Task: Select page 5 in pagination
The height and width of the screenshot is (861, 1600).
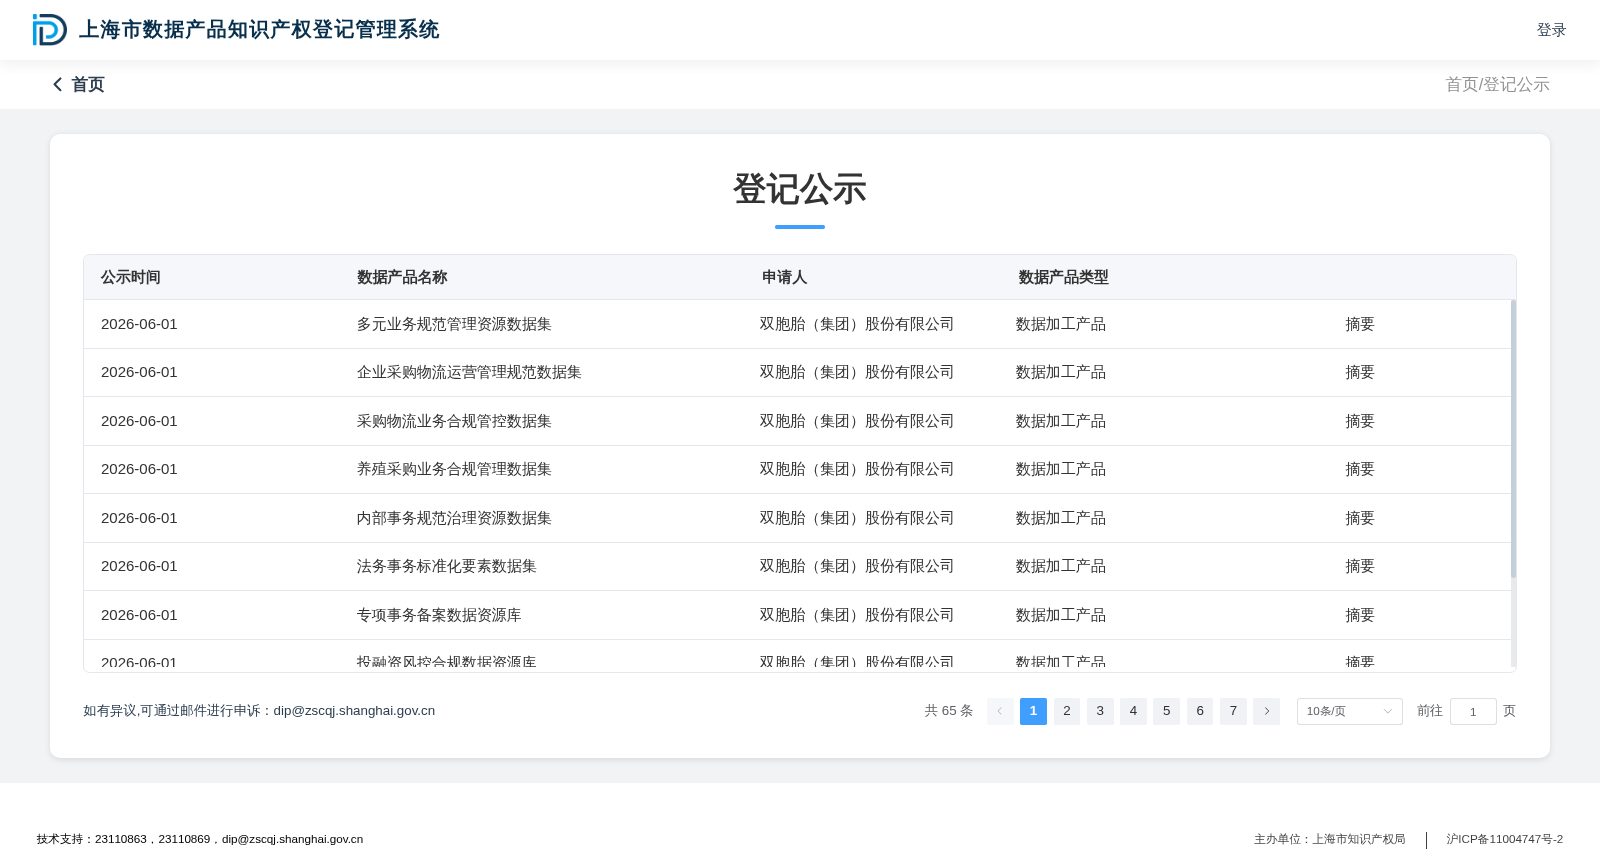Action: (1166, 711)
